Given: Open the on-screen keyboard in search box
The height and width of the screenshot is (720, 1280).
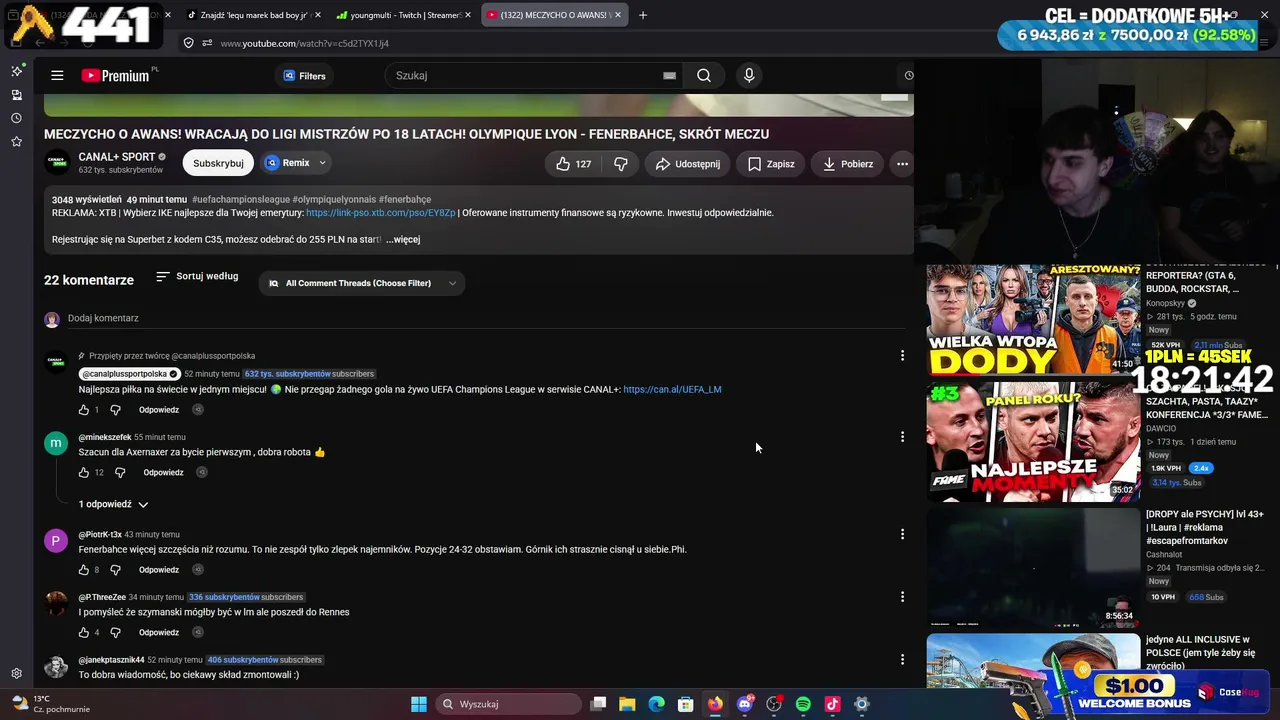Looking at the screenshot, I should point(669,76).
